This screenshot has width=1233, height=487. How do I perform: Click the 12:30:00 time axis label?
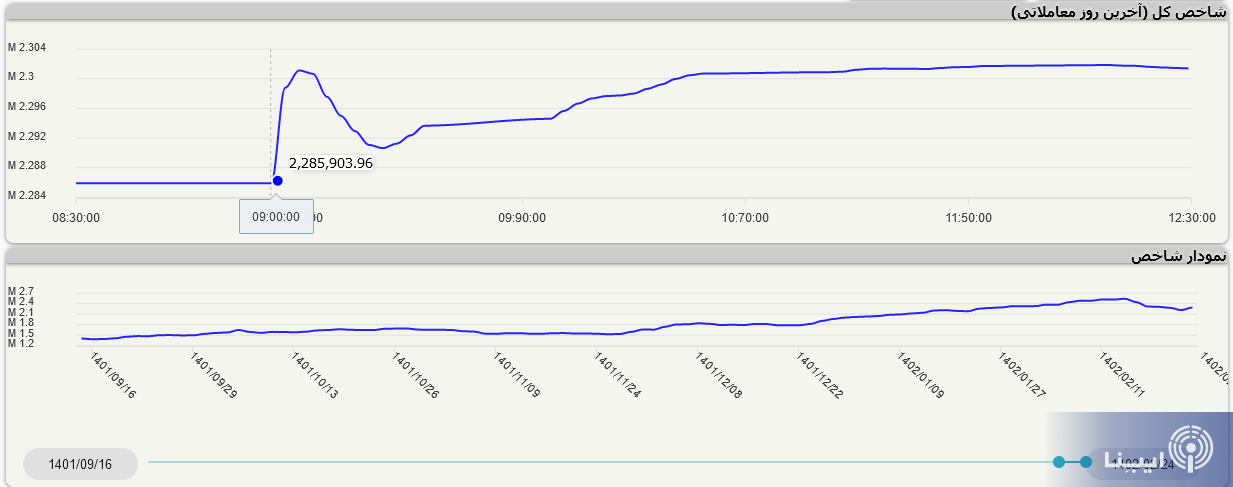[1188, 217]
